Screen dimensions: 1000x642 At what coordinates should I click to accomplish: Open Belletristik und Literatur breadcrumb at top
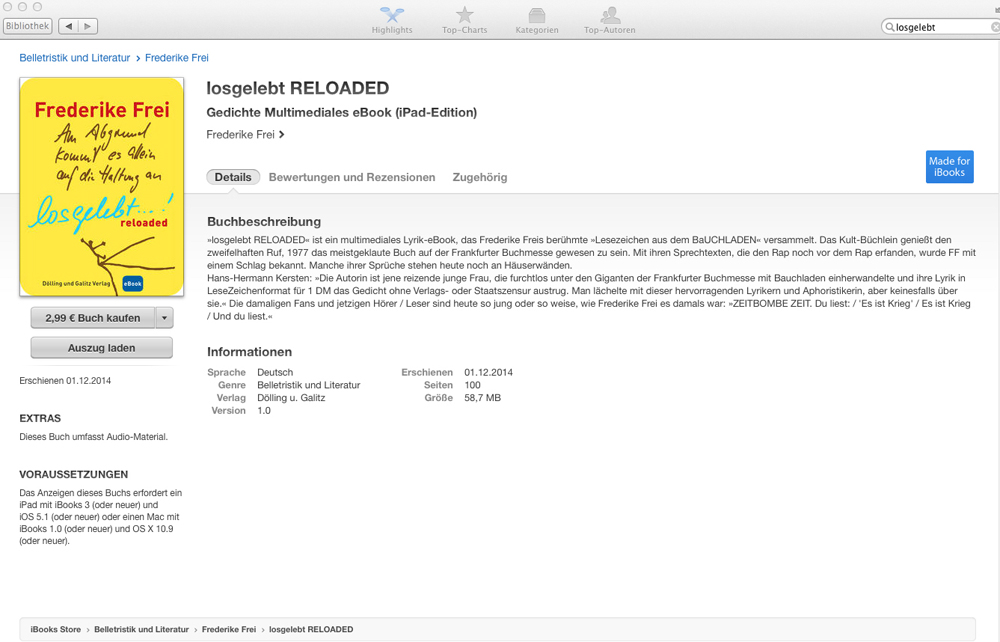(75, 58)
